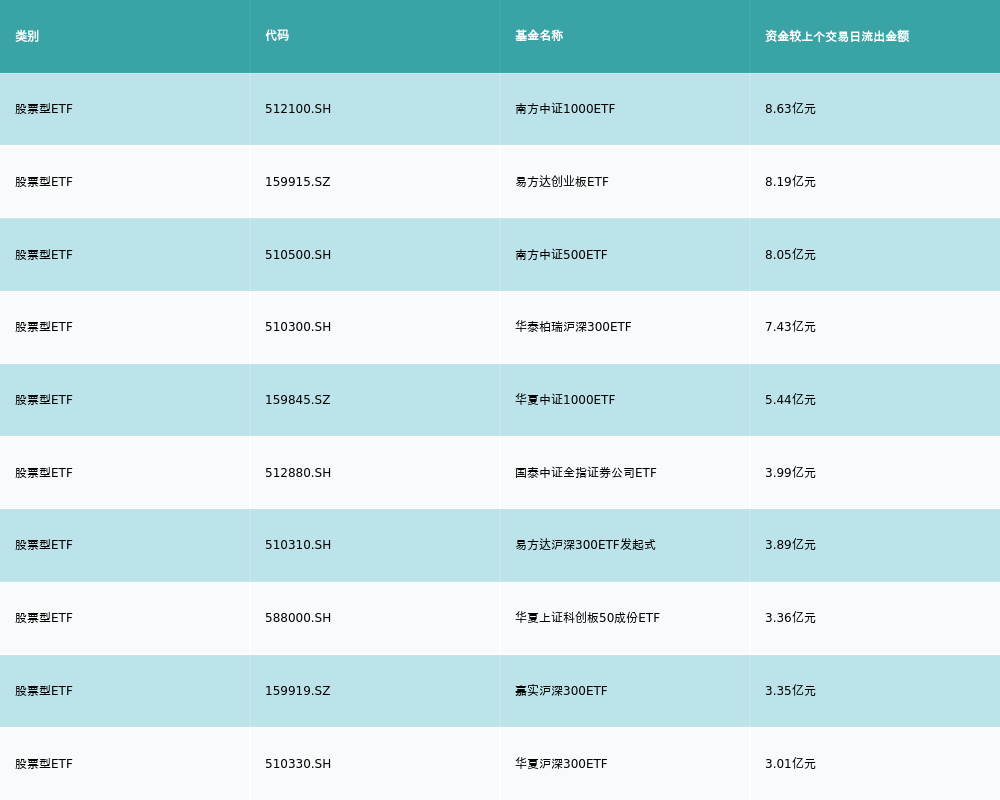
Task: Select fund name 华泰柏瑞沪深300ETF
Action: [573, 327]
